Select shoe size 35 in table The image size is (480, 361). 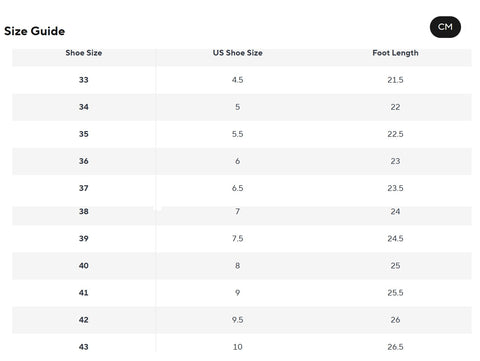coord(84,134)
